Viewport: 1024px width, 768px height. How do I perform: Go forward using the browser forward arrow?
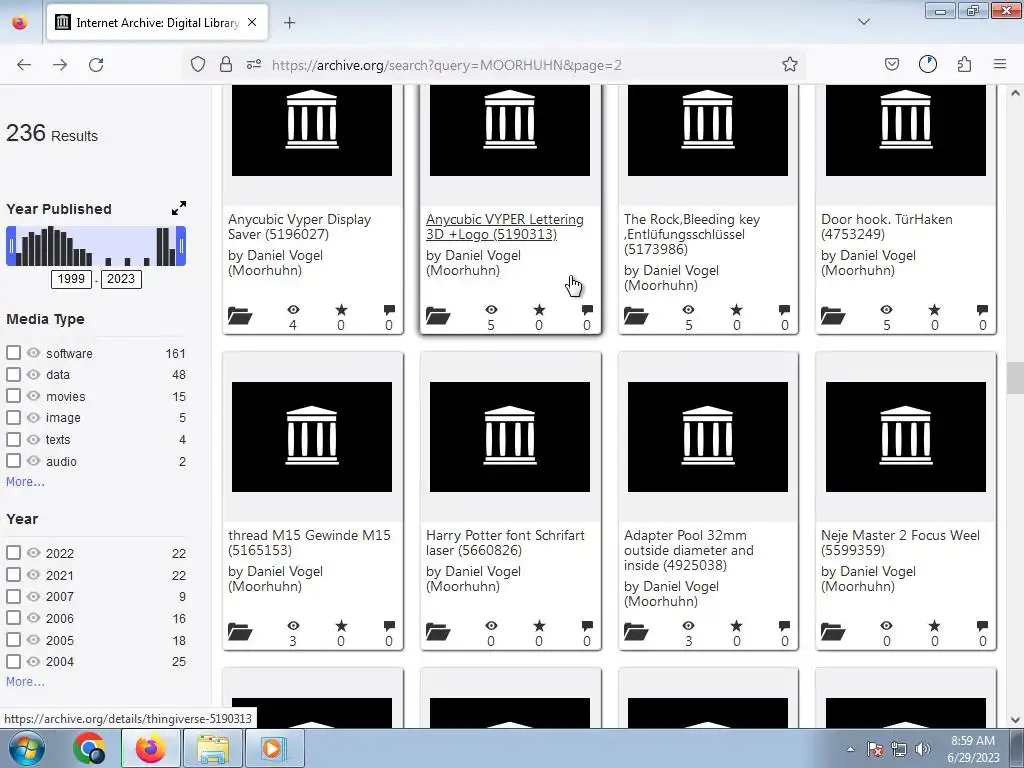coord(60,65)
